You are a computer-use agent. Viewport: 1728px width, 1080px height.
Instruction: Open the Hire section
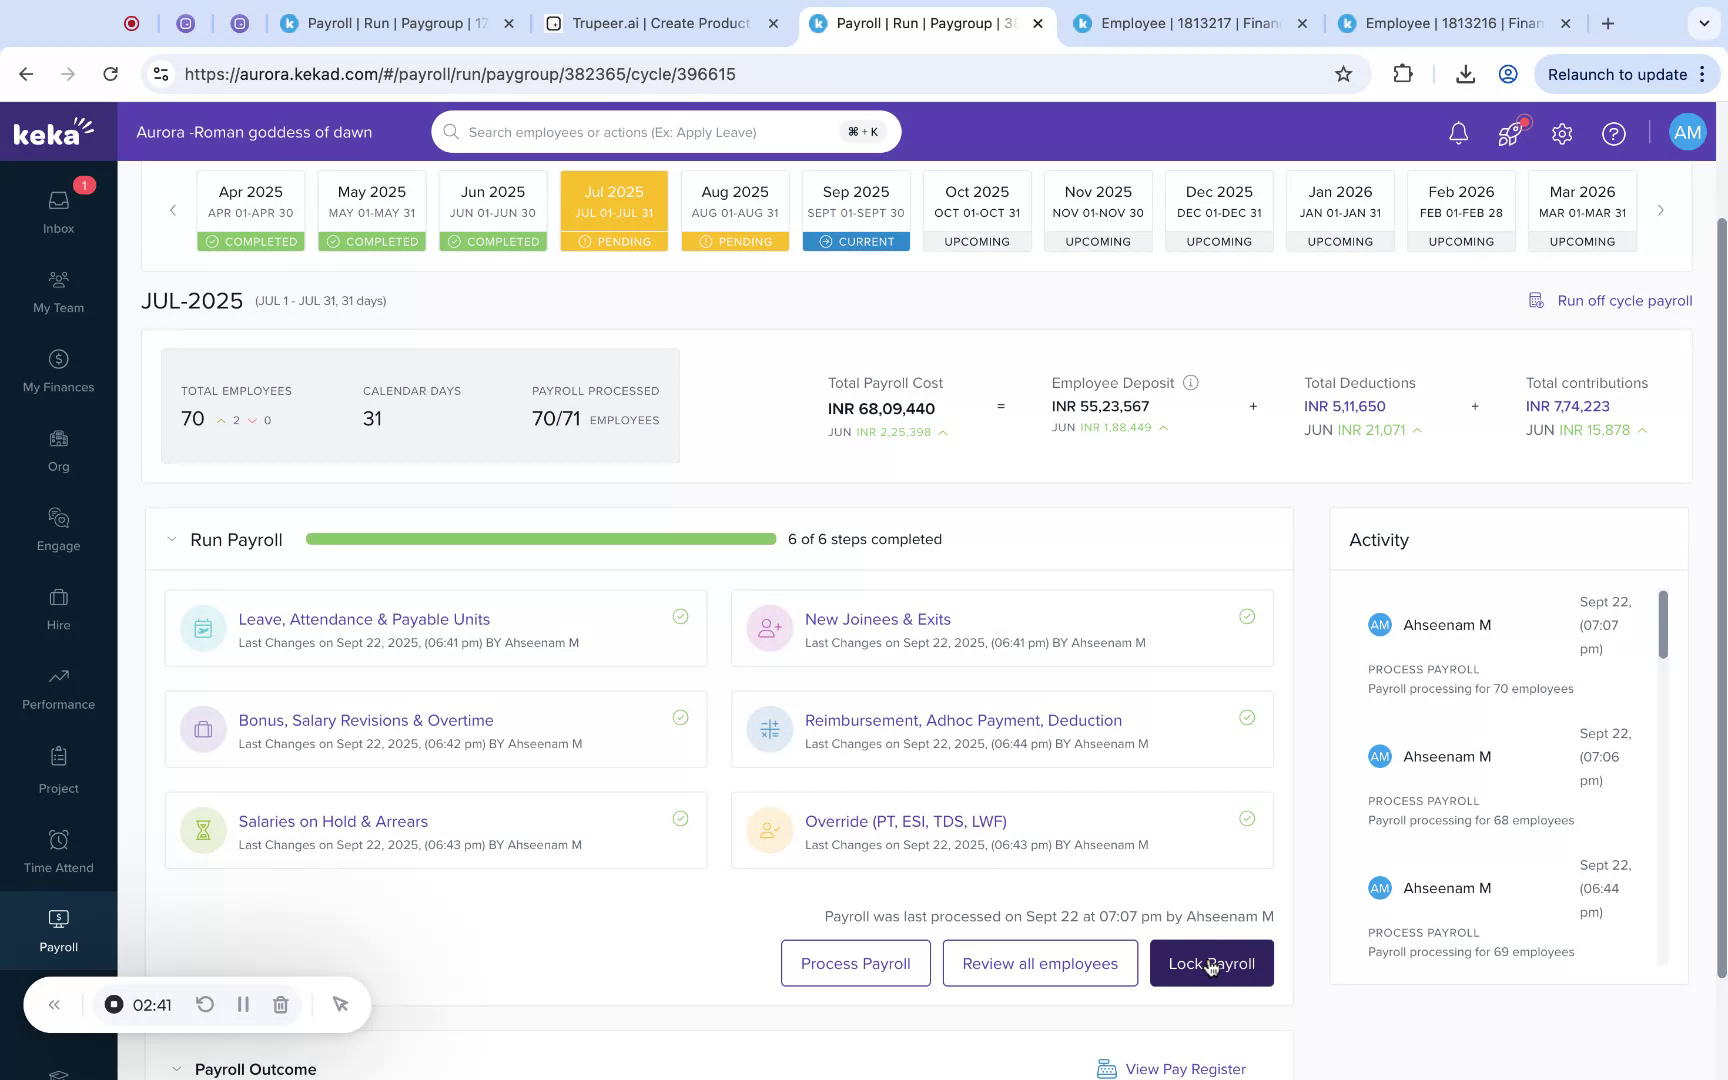point(58,608)
